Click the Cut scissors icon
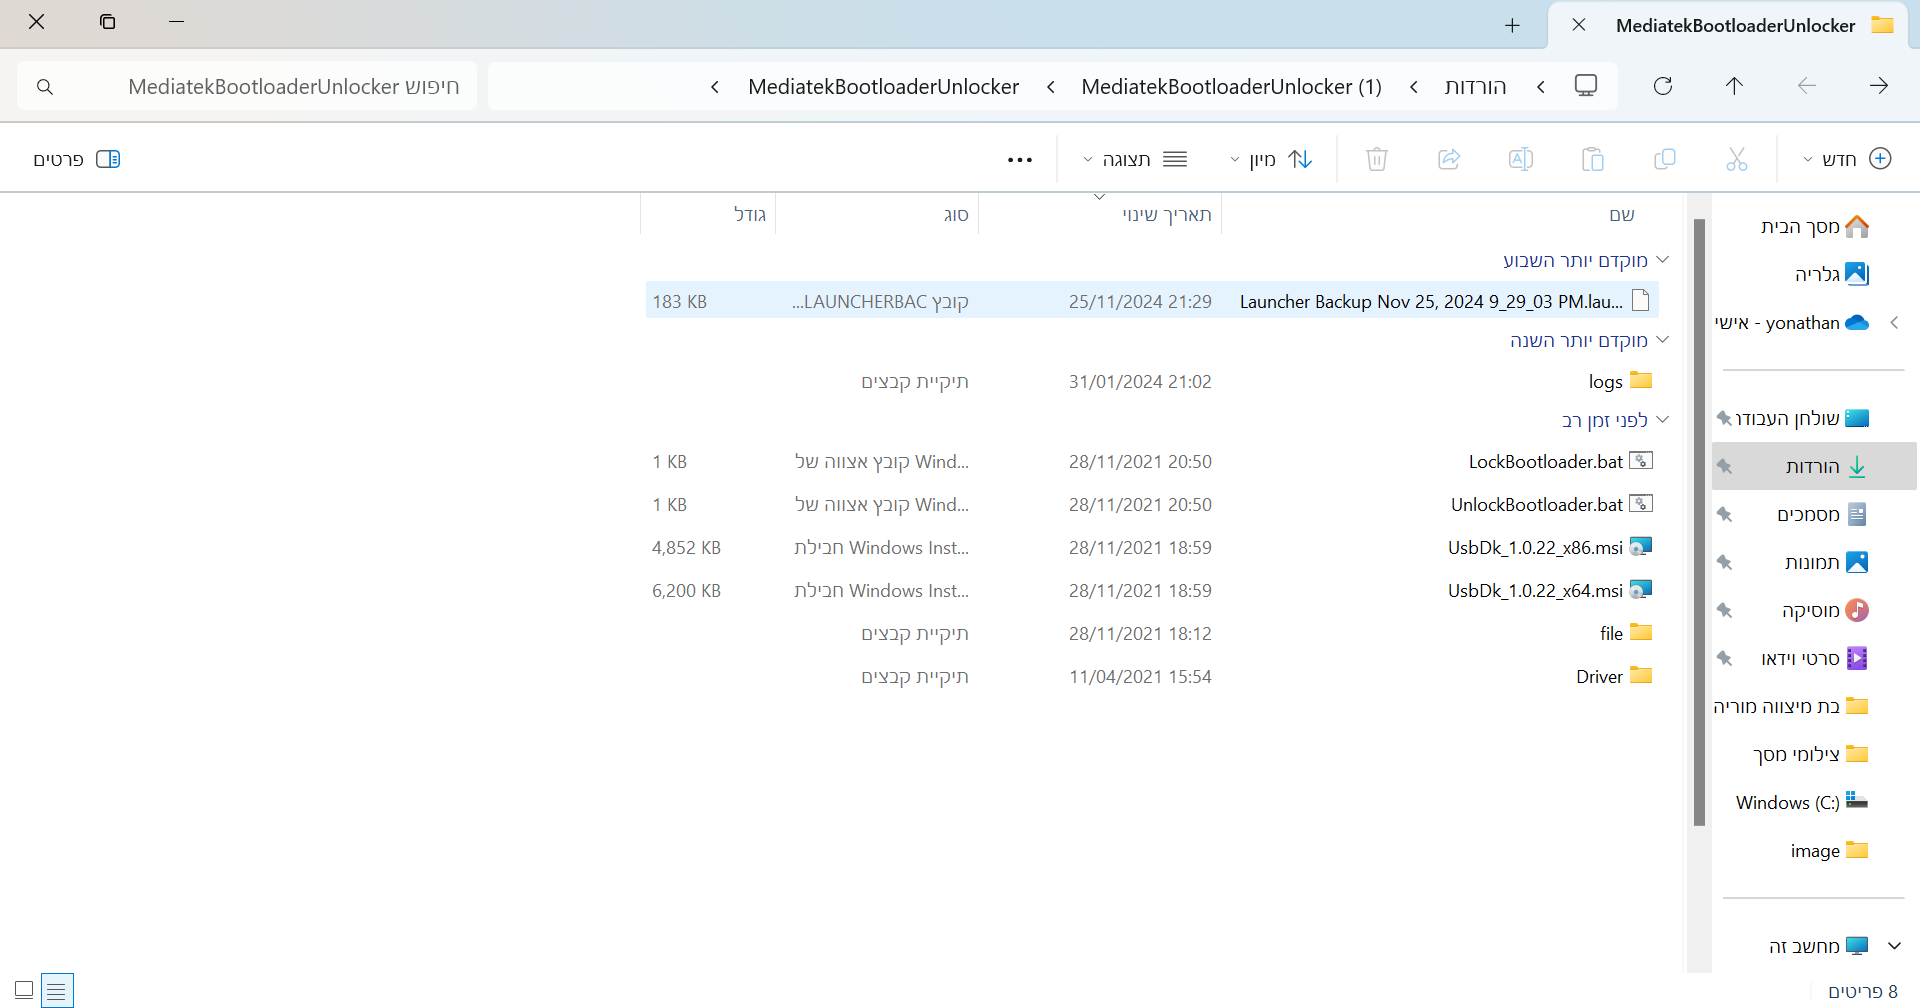The height and width of the screenshot is (1008, 1920). point(1736,159)
